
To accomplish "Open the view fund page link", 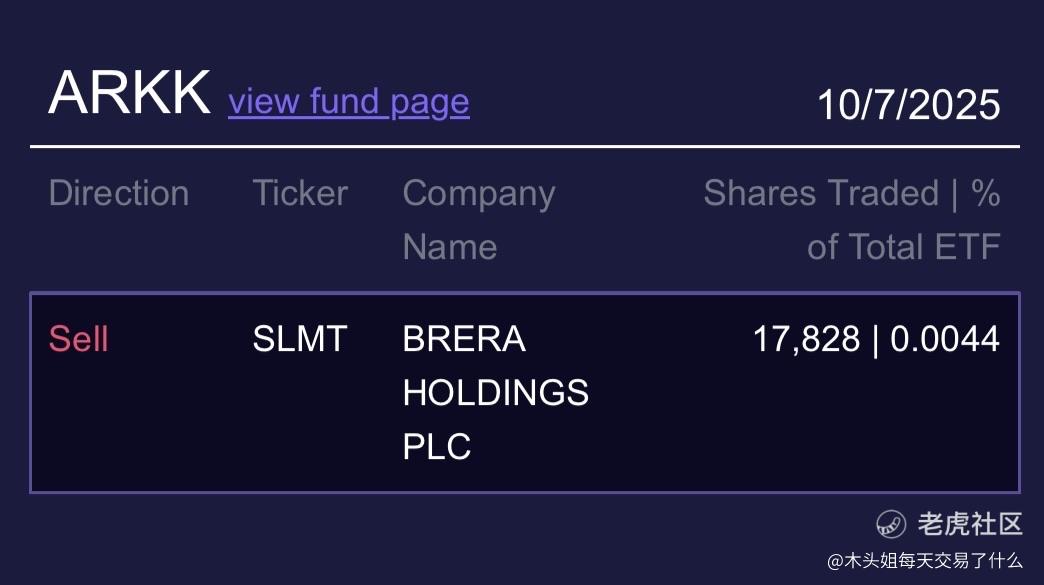I will point(348,101).
